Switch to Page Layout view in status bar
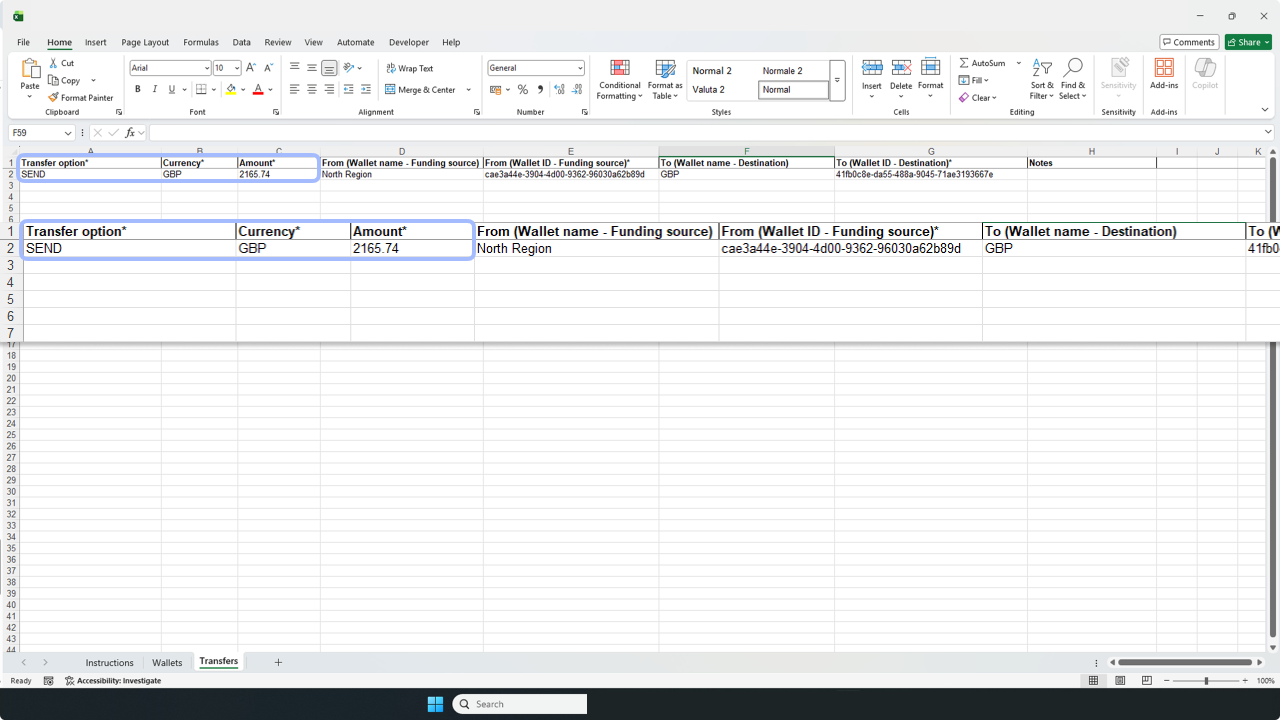The width and height of the screenshot is (1280, 720). (x=1120, y=681)
